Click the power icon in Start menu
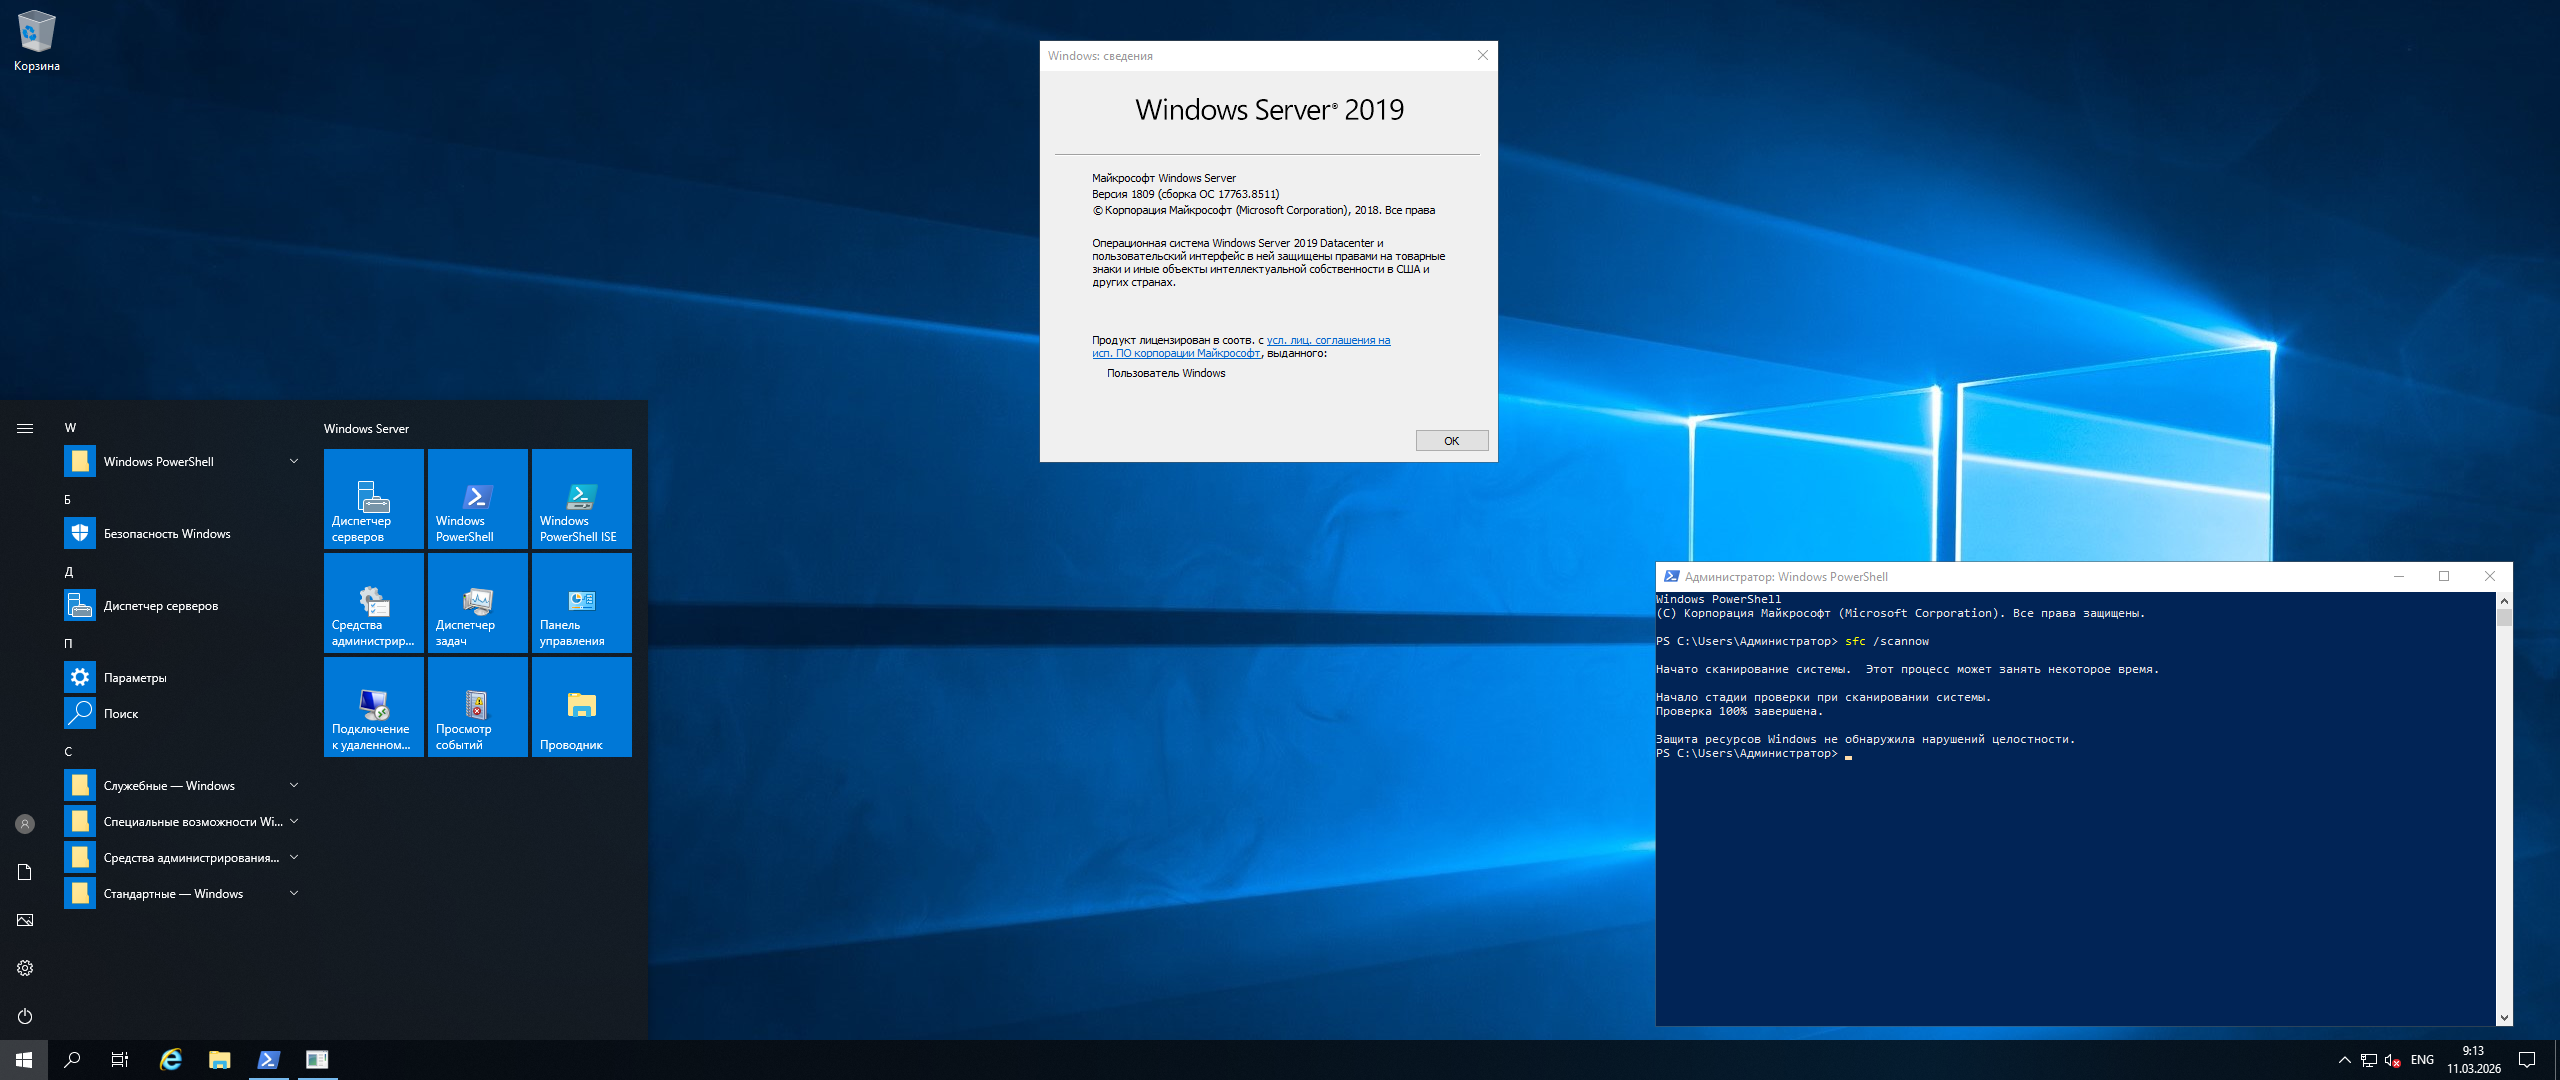This screenshot has width=2560, height=1080. [25, 1016]
